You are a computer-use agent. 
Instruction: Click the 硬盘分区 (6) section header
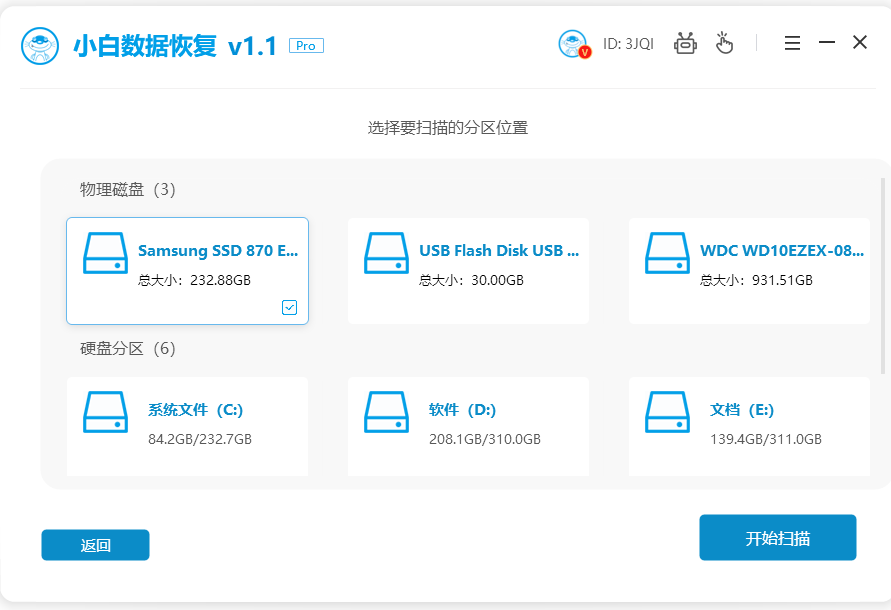point(128,349)
